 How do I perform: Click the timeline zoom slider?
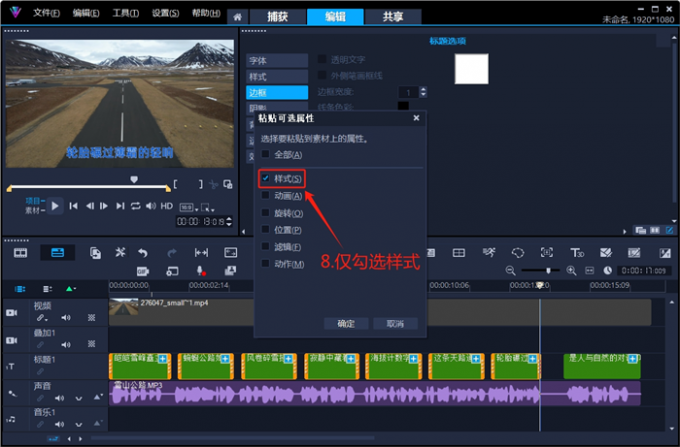(x=548, y=271)
